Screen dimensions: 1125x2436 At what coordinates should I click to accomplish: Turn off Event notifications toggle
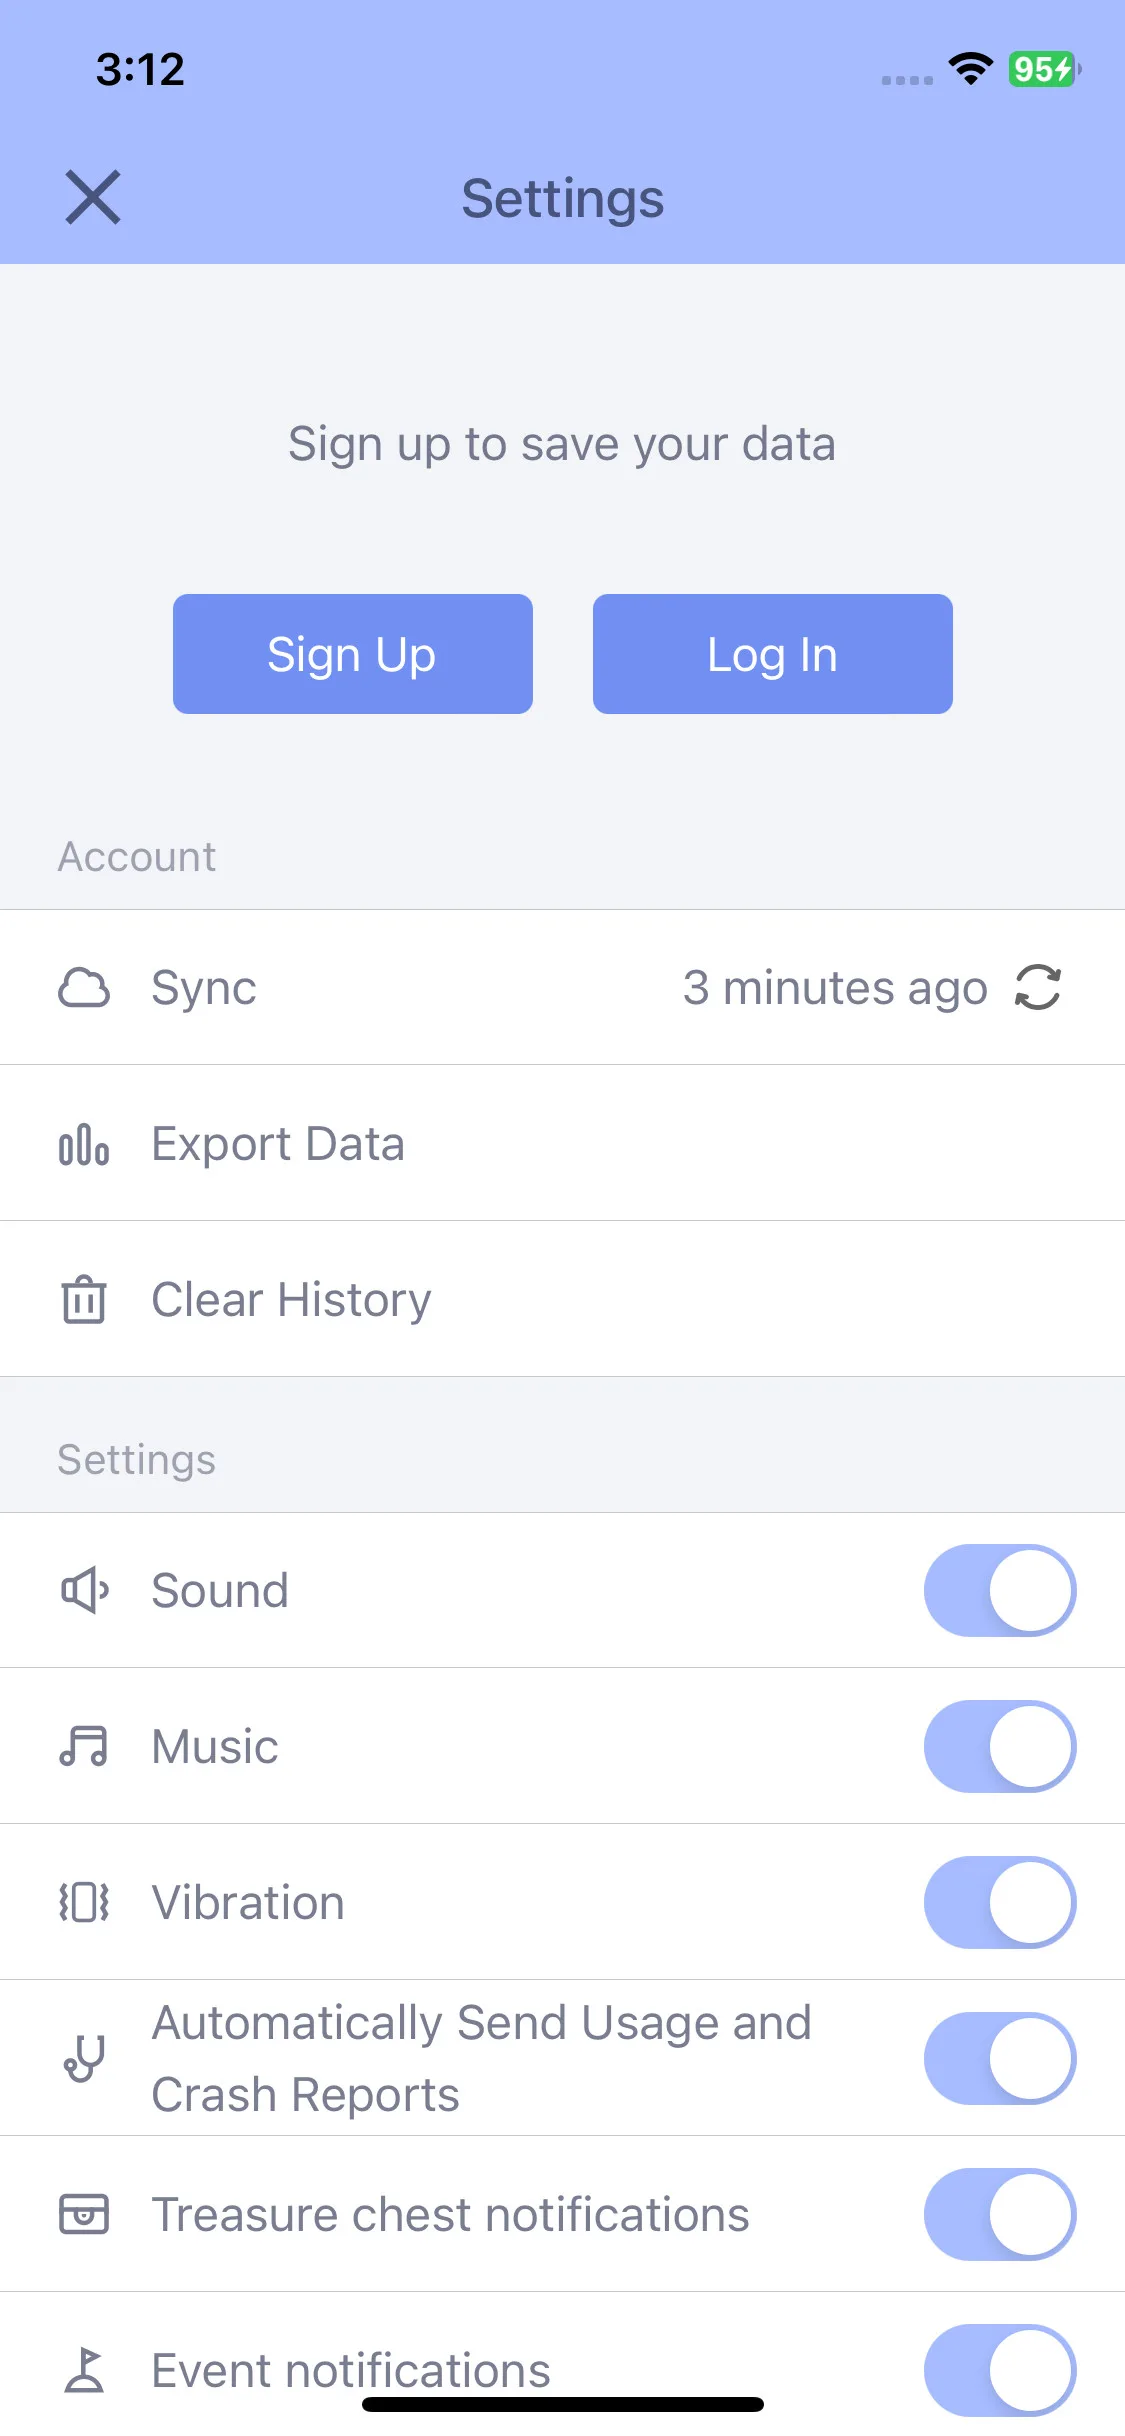click(x=1000, y=2370)
